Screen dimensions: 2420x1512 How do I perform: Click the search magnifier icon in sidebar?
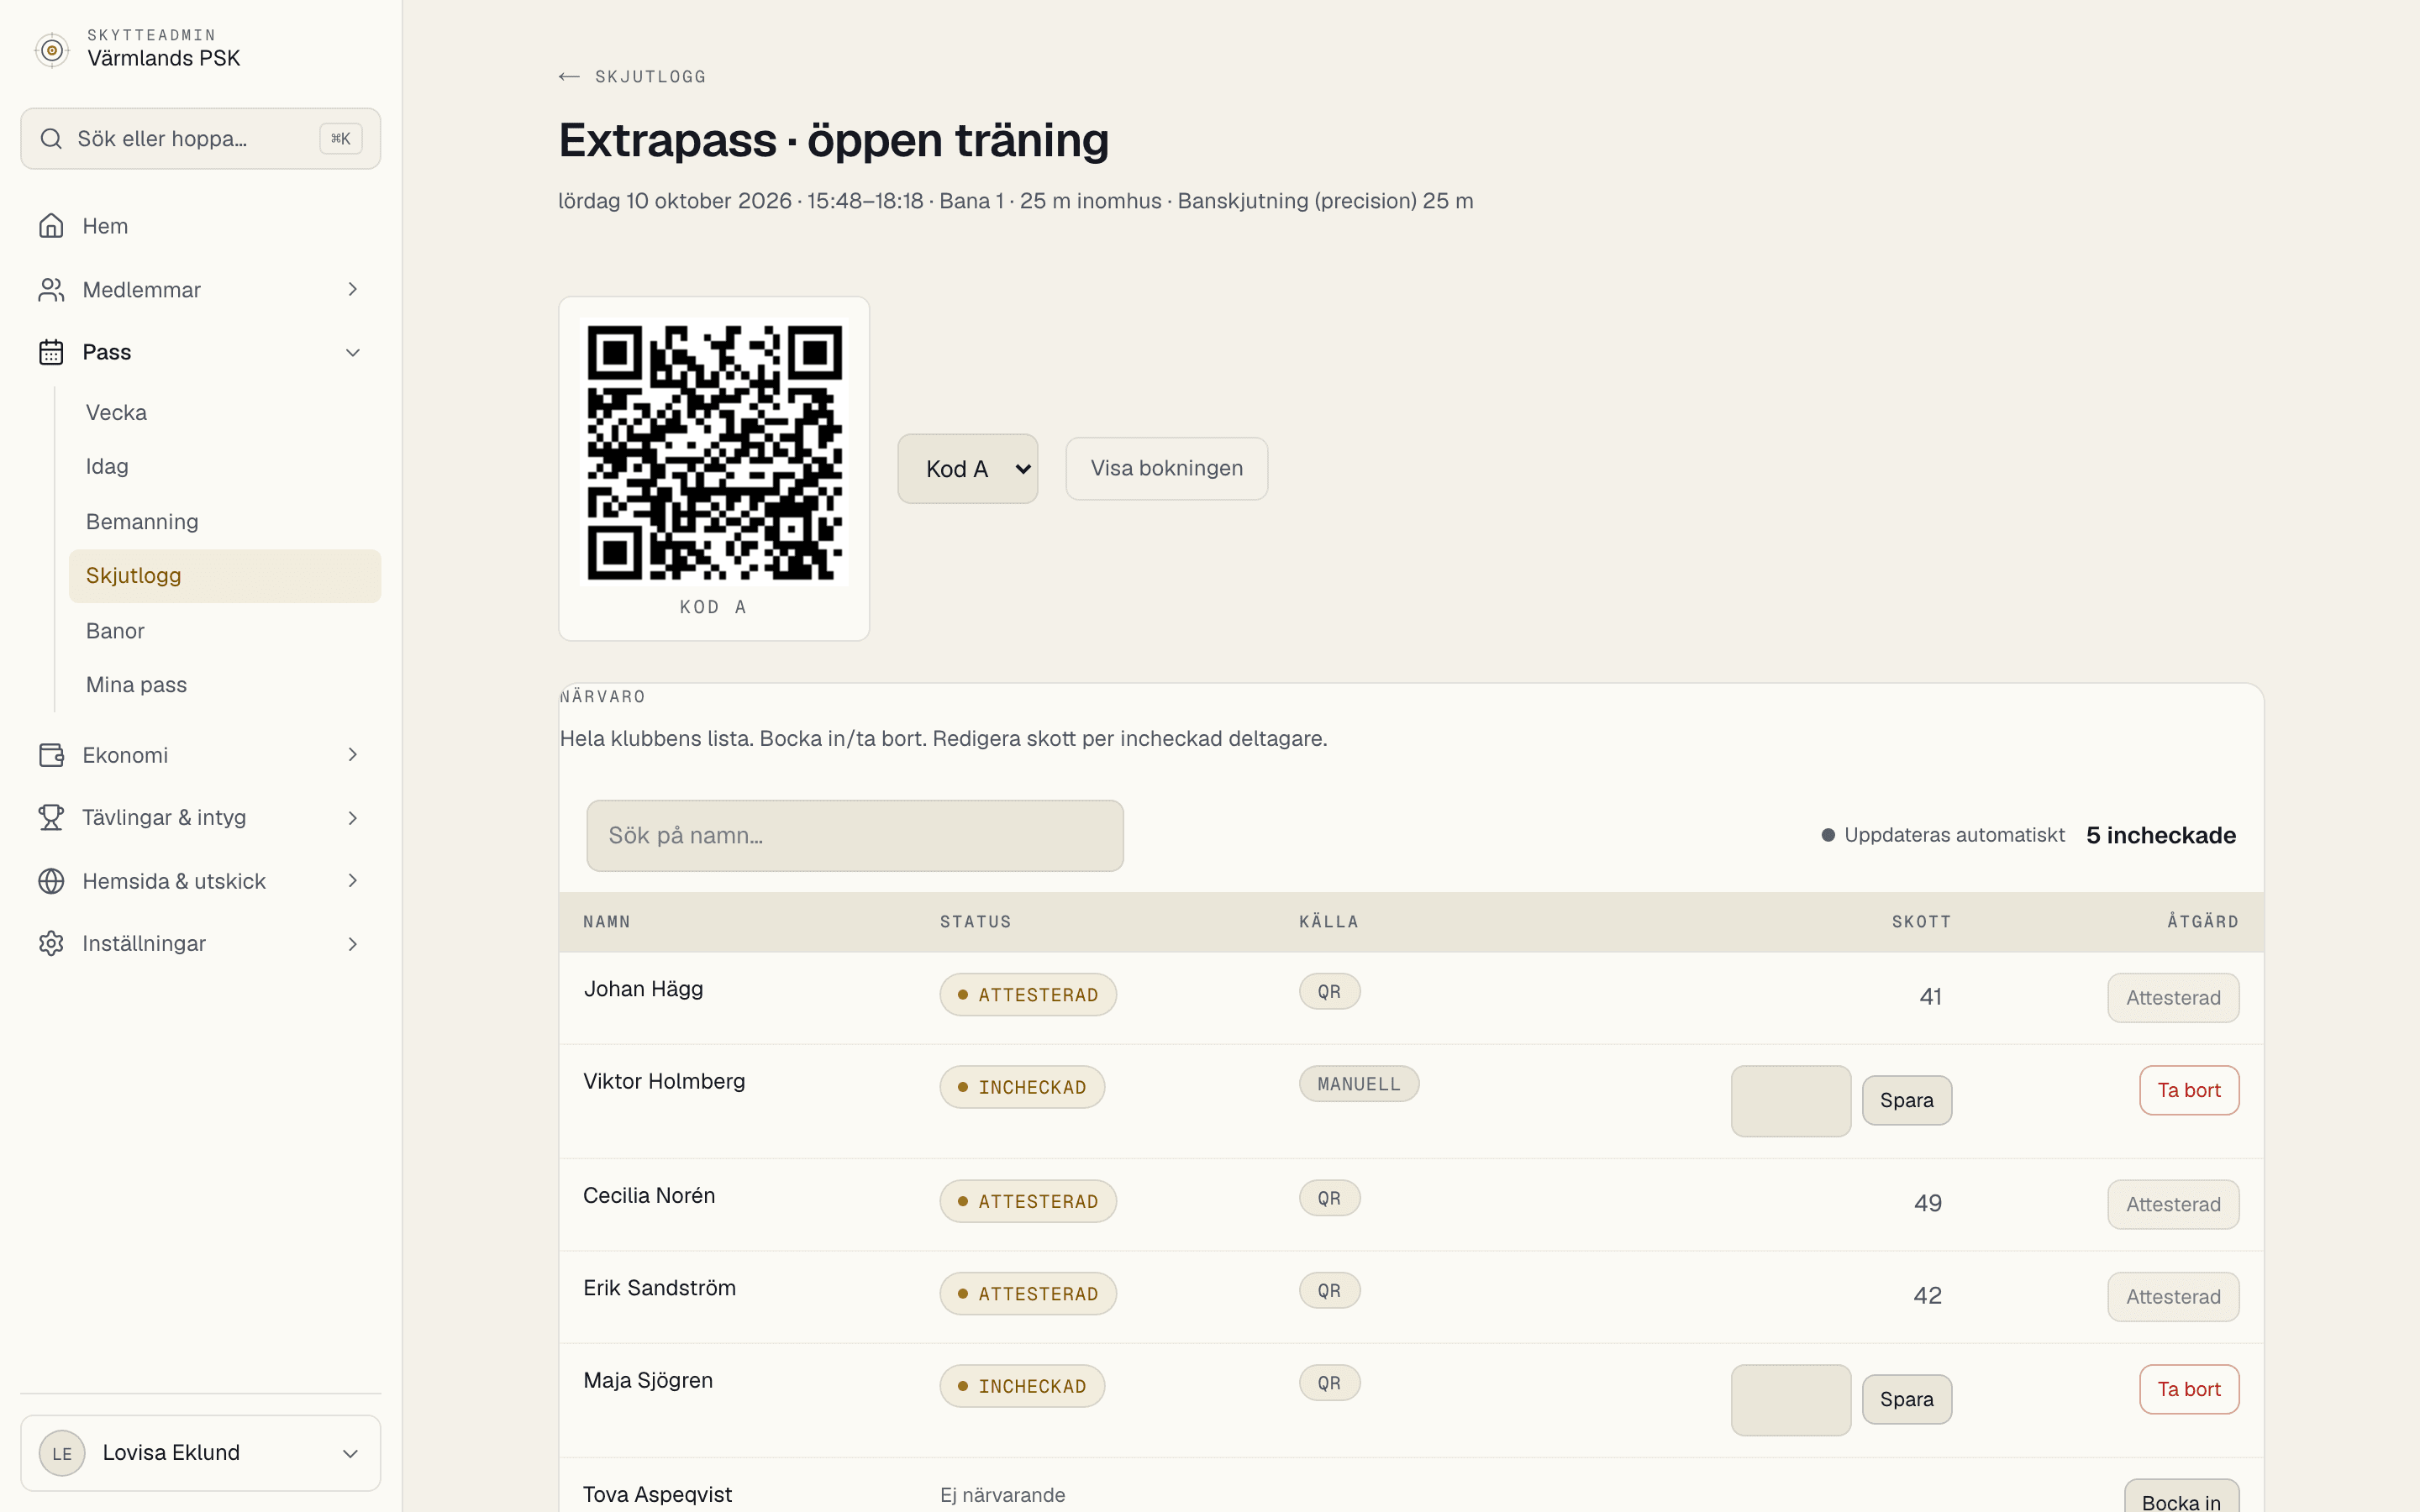[x=51, y=139]
